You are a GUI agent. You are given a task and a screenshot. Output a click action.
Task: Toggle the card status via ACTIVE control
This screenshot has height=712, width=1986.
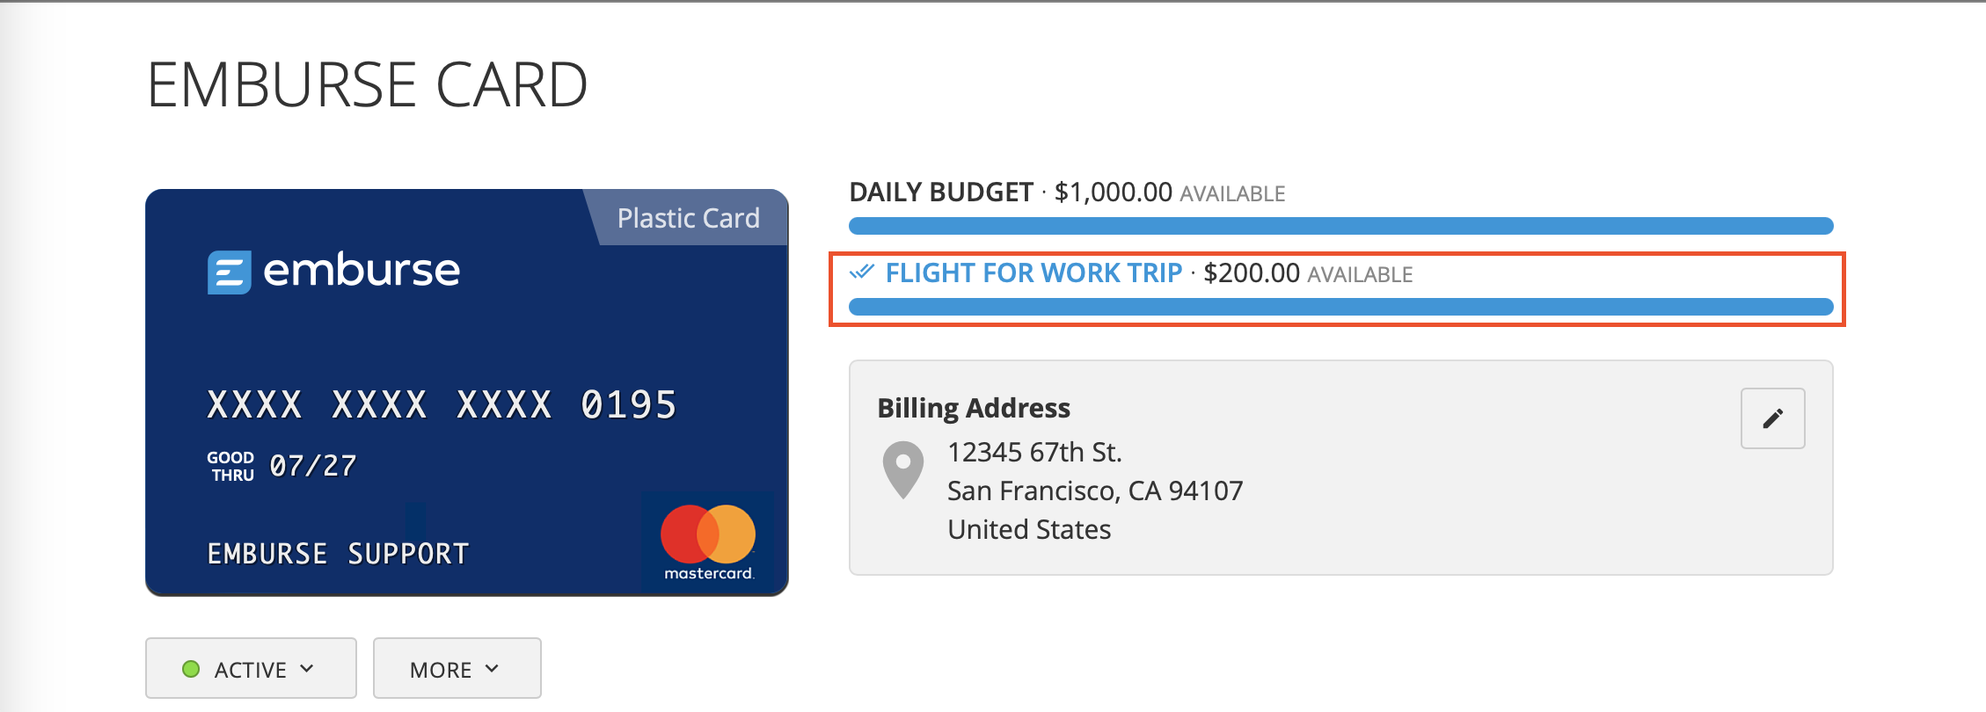(250, 668)
